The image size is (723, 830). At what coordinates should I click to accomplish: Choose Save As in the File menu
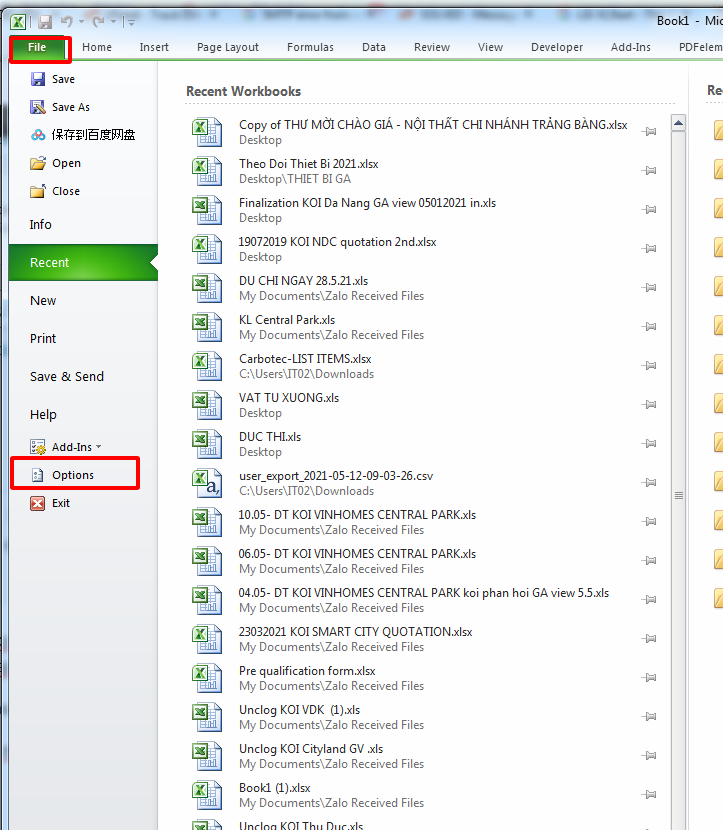coord(60,107)
